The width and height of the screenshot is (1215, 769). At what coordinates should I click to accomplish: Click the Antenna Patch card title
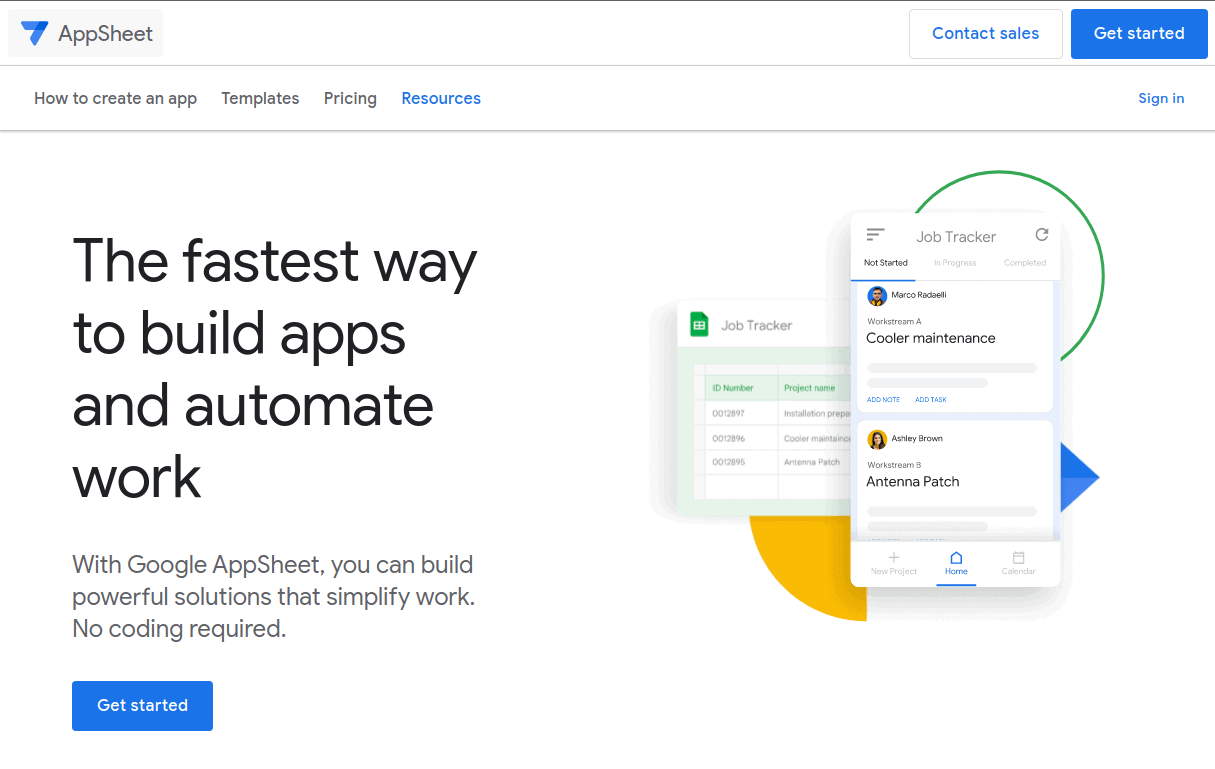[x=913, y=482]
